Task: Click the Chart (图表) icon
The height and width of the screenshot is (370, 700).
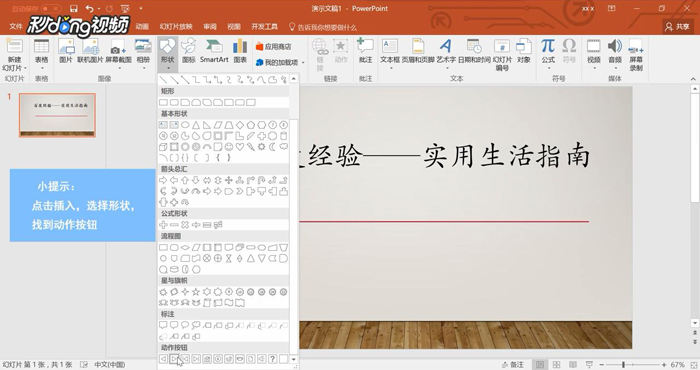Action: coord(240,51)
